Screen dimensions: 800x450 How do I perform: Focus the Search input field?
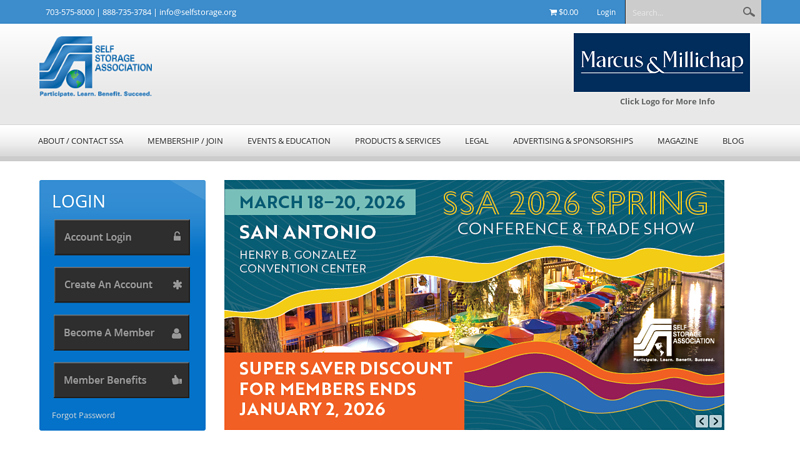684,12
